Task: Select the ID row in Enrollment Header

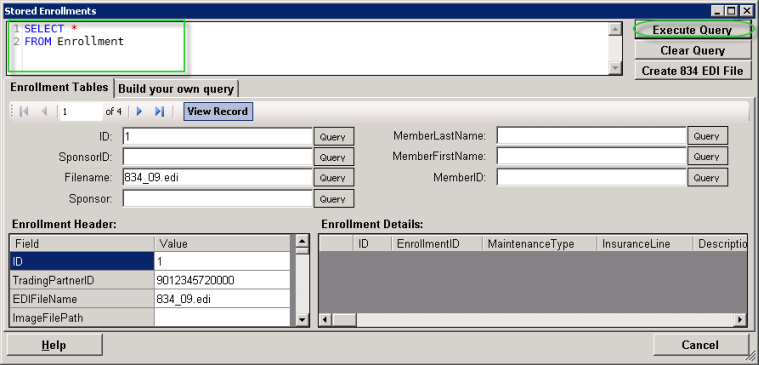Action: pos(150,261)
